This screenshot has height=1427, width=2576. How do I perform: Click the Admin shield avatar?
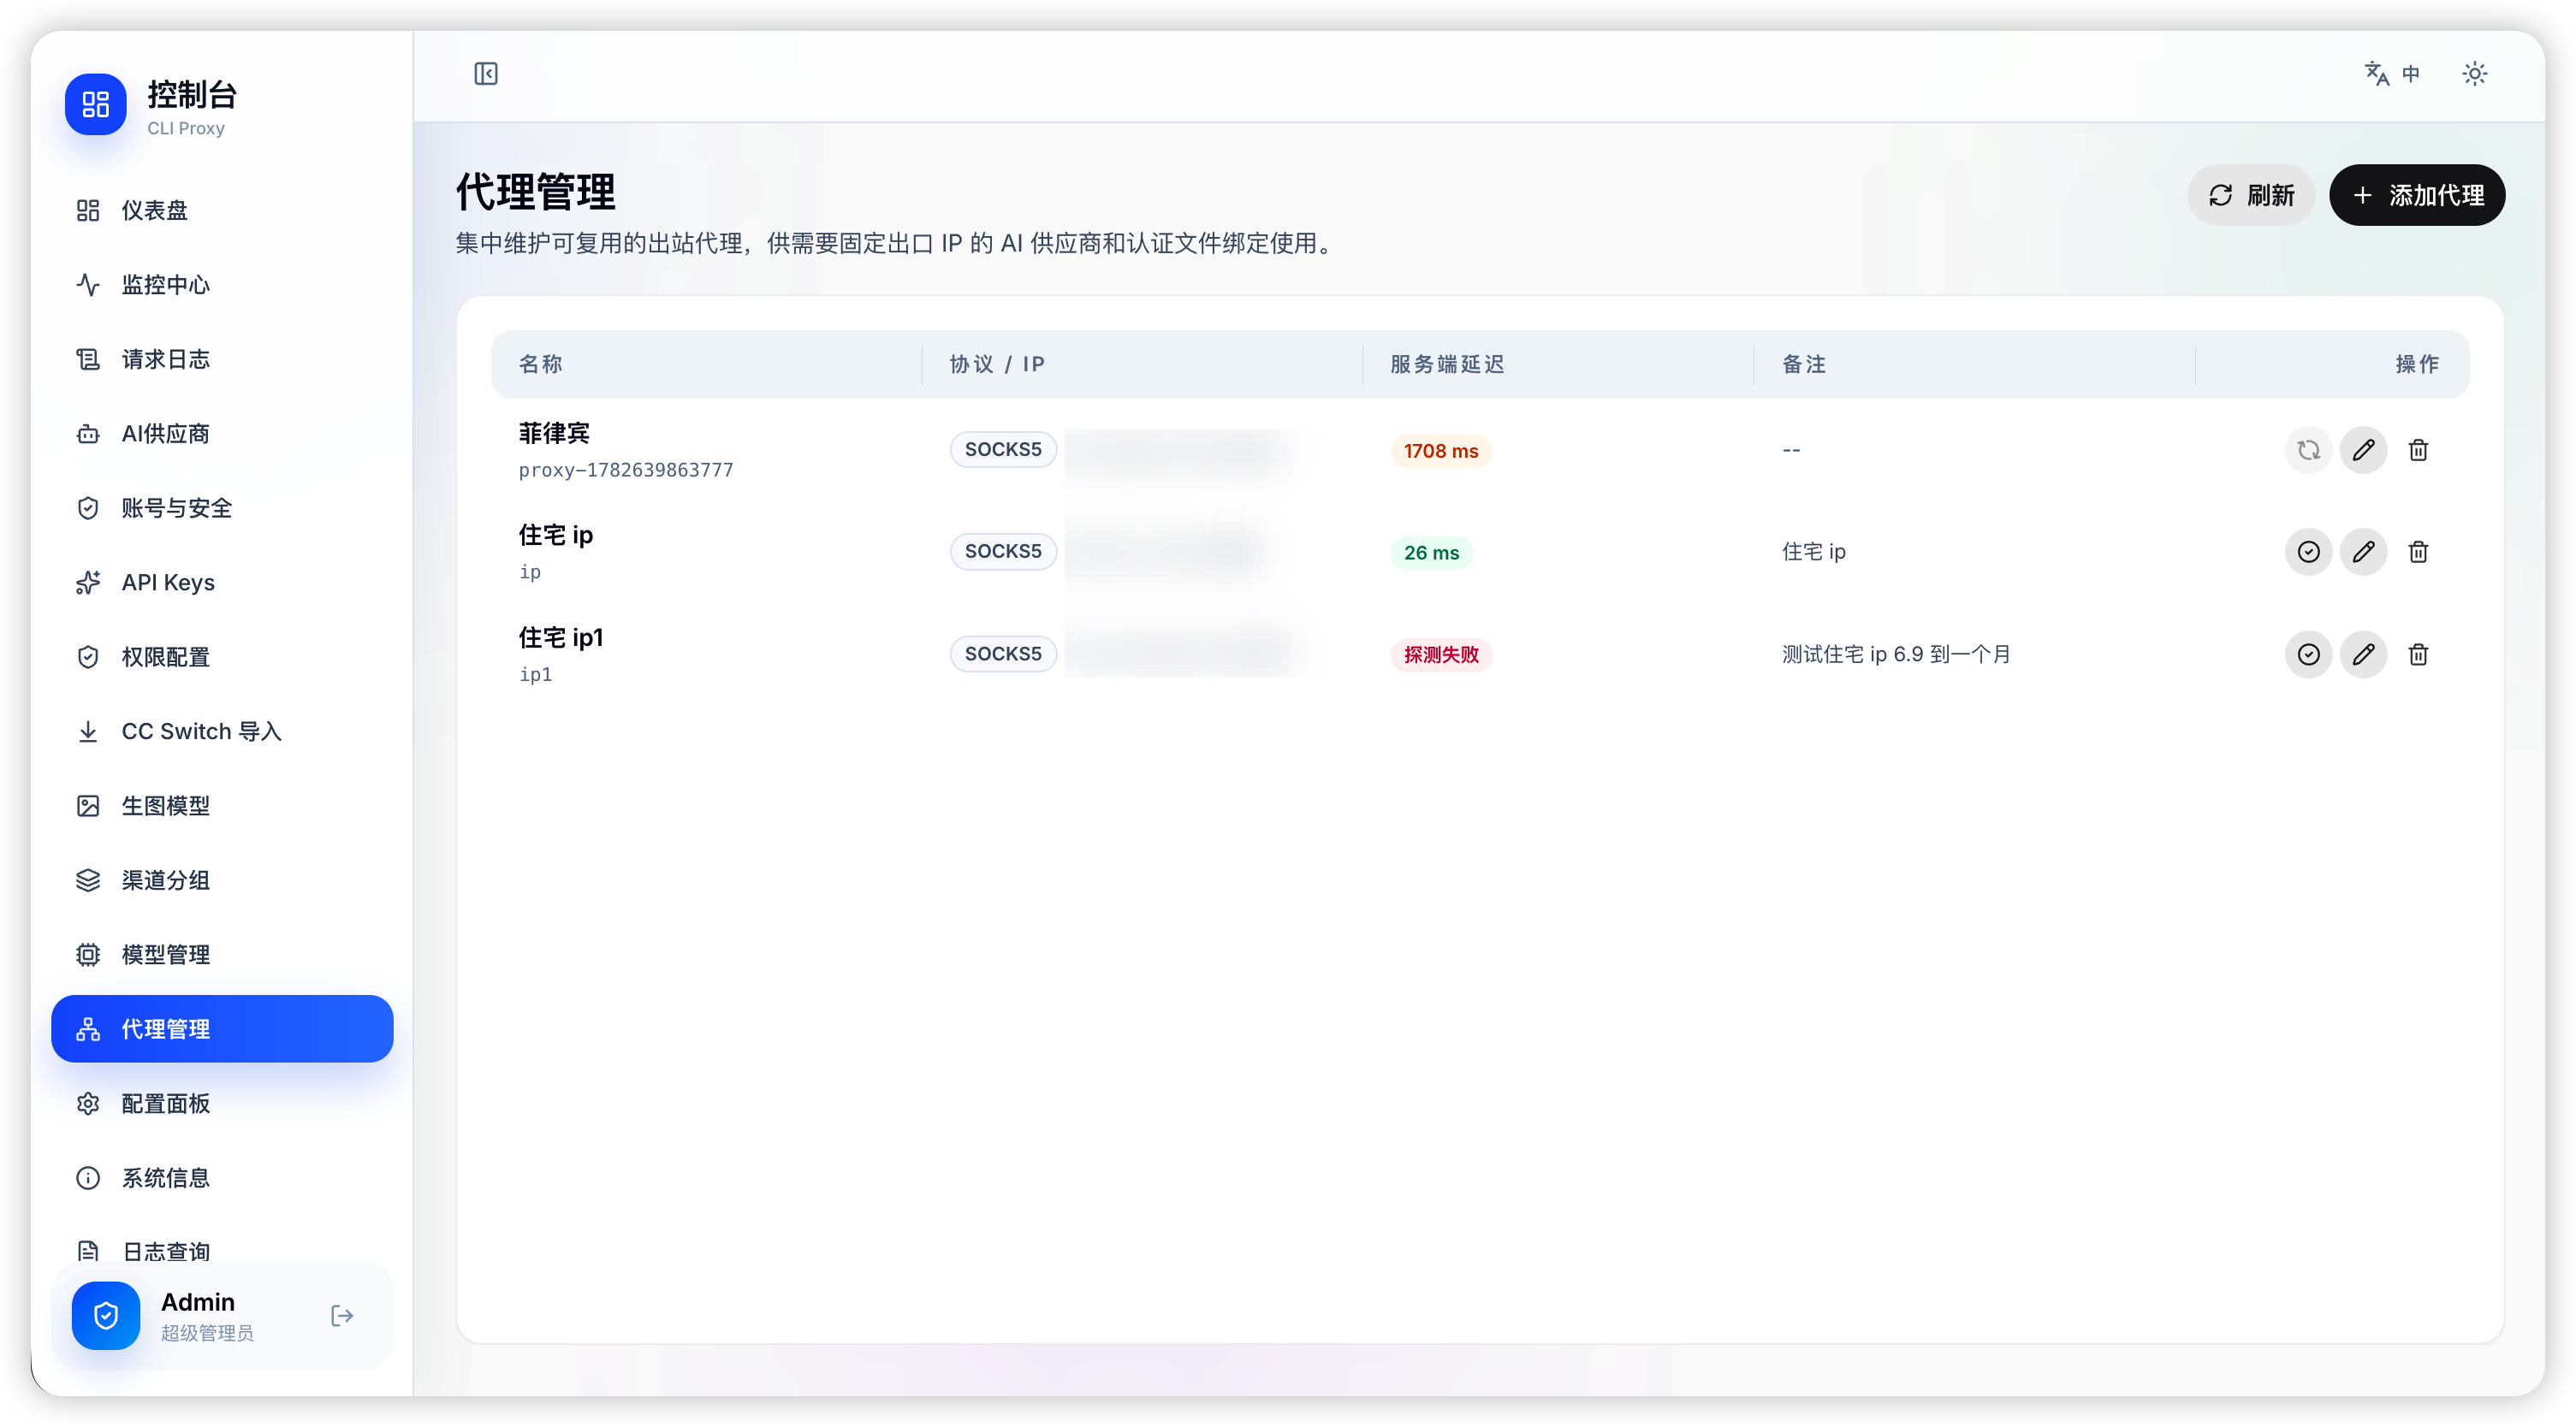[x=106, y=1316]
